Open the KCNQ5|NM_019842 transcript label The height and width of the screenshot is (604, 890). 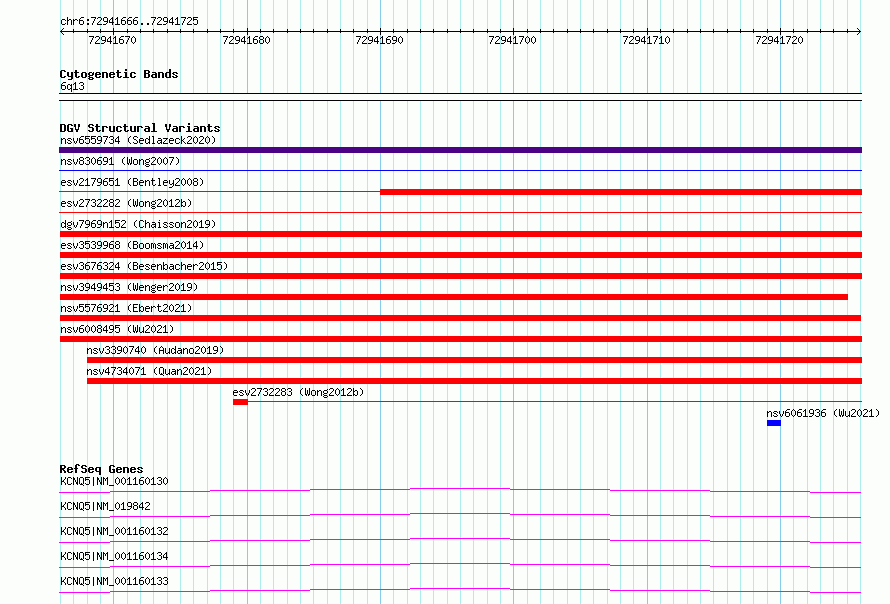pos(105,506)
